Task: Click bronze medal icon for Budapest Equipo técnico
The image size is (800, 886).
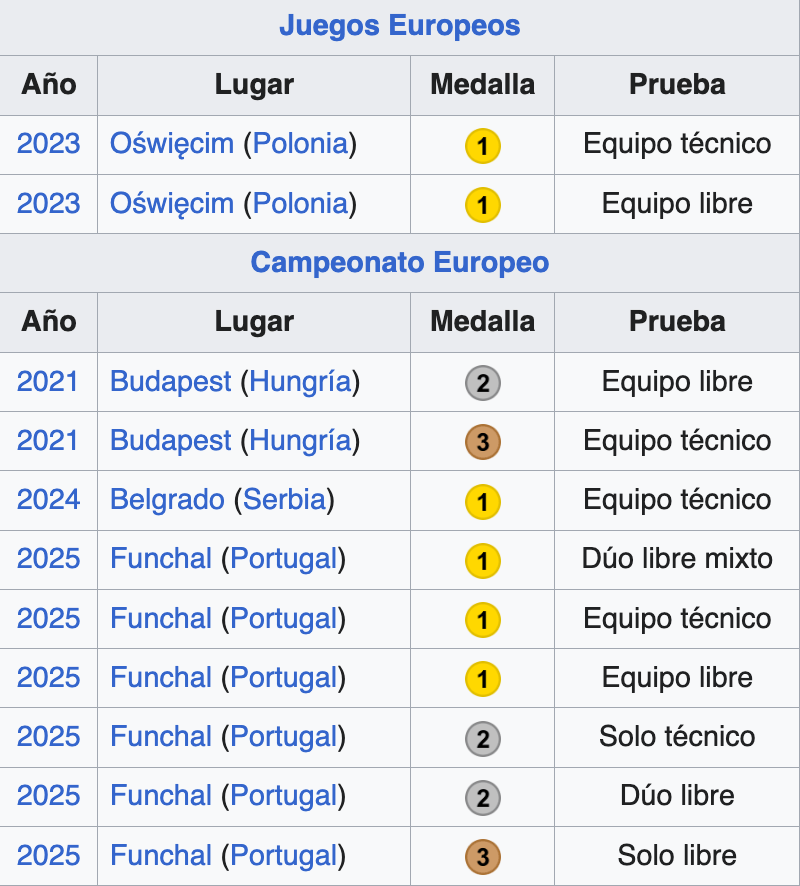Action: coord(482,442)
